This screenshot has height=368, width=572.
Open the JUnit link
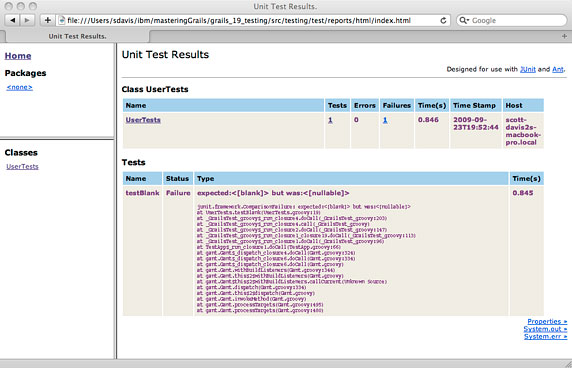click(527, 69)
